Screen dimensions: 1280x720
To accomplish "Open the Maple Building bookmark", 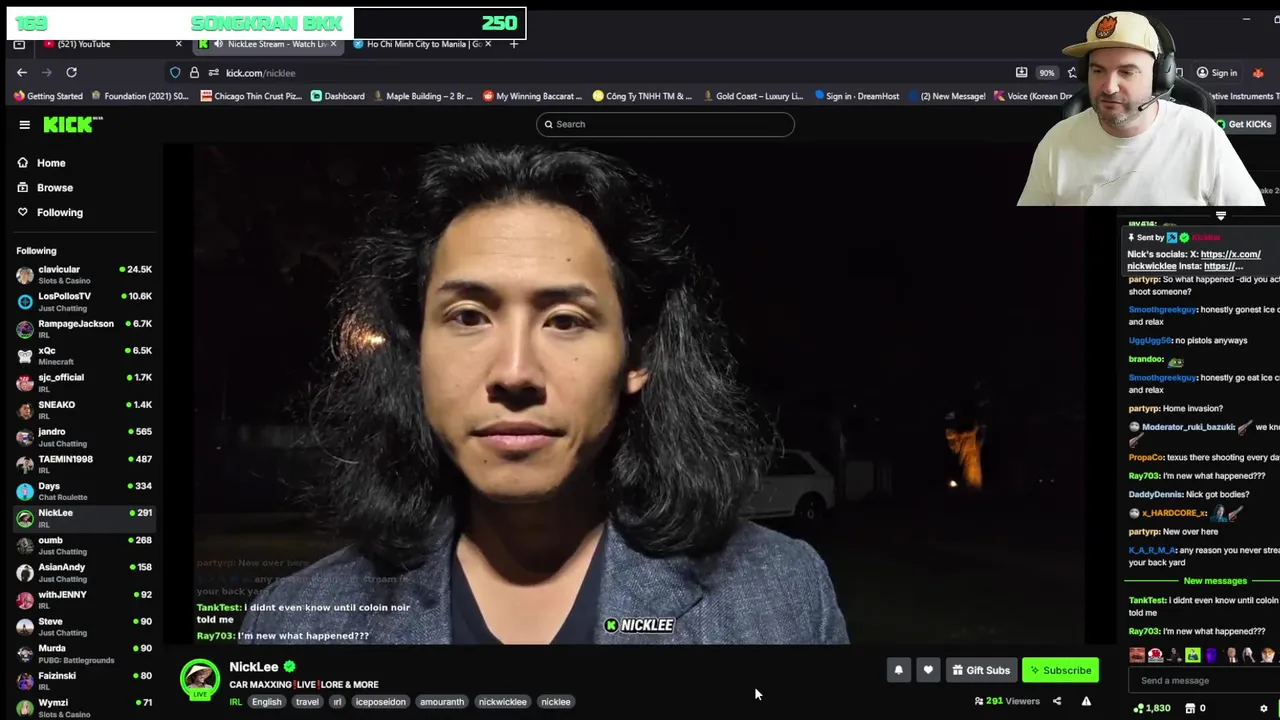I will pyautogui.click(x=422, y=96).
